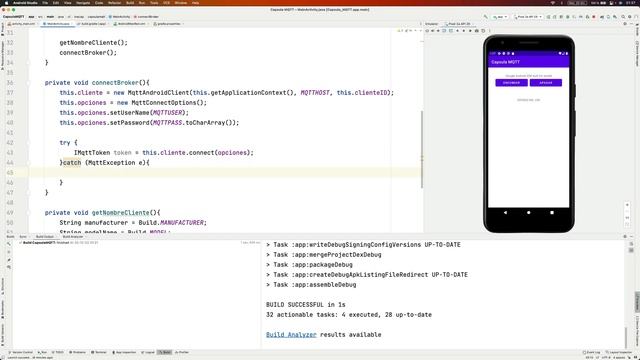Open the Profiler tool window
This screenshot has height=360, width=640.
click(x=182, y=352)
